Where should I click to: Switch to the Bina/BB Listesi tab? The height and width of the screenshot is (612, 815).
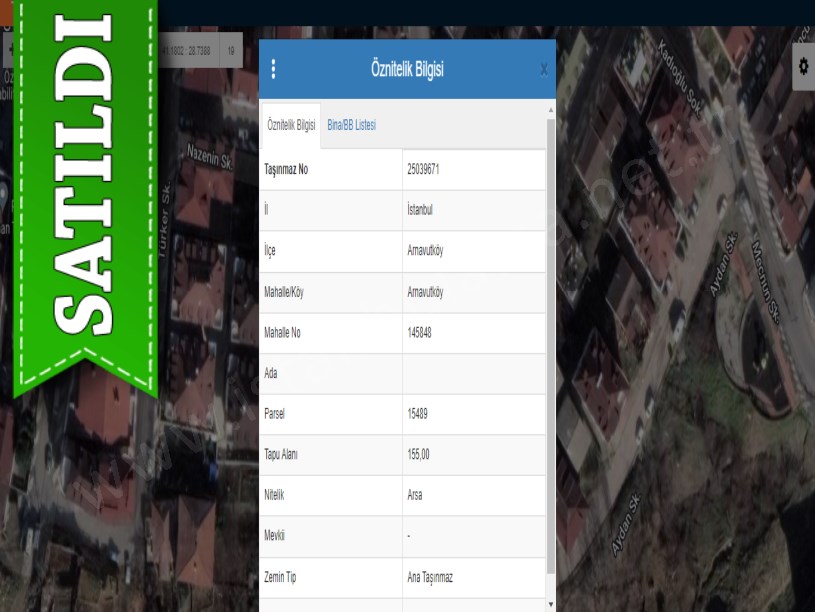[351, 125]
